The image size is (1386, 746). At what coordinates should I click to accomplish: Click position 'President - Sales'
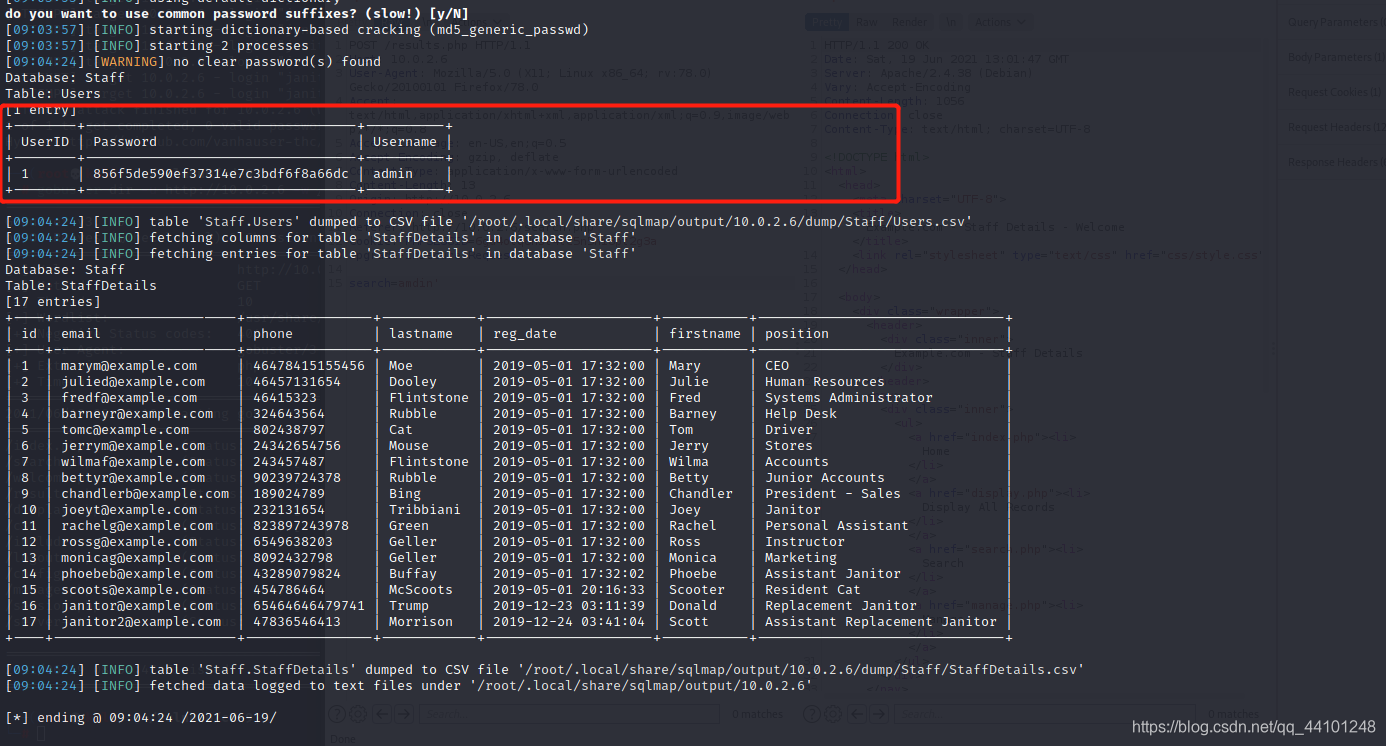(833, 494)
